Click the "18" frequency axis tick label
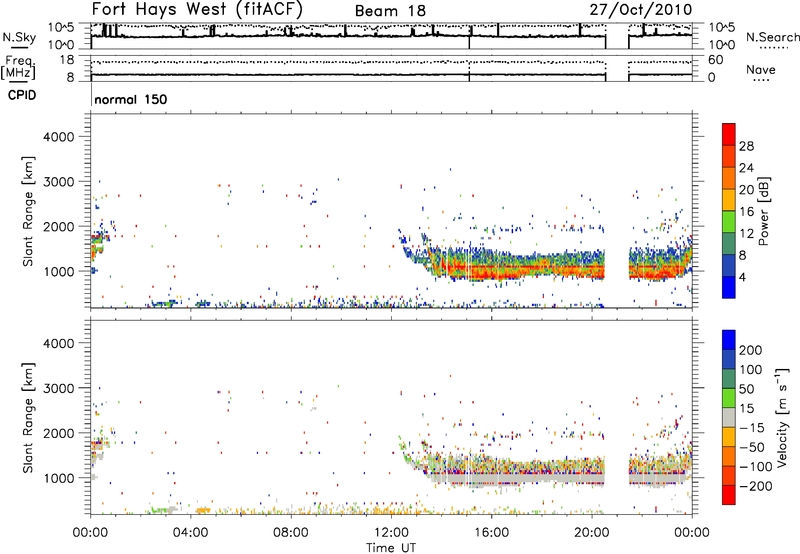Viewport: 800px width, 554px height. (66, 60)
